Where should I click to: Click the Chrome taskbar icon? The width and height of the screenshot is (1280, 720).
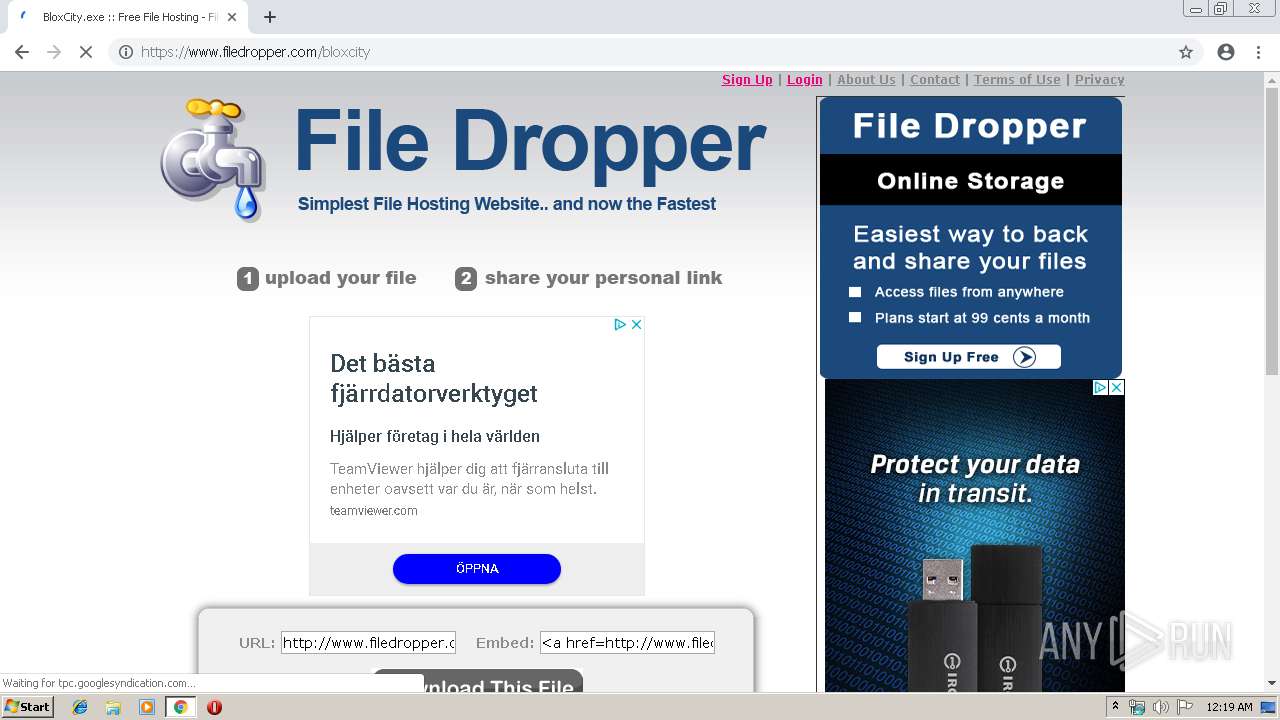pos(181,707)
